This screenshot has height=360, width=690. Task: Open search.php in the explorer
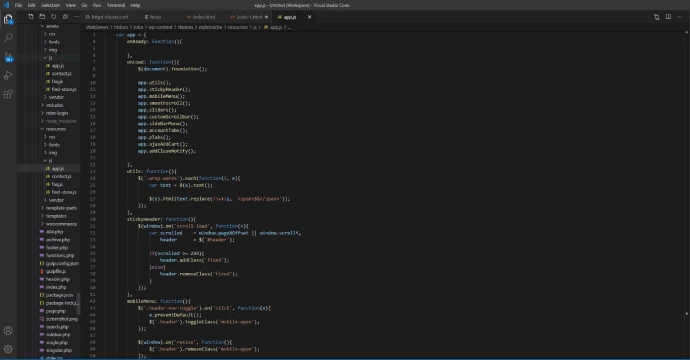(57, 327)
